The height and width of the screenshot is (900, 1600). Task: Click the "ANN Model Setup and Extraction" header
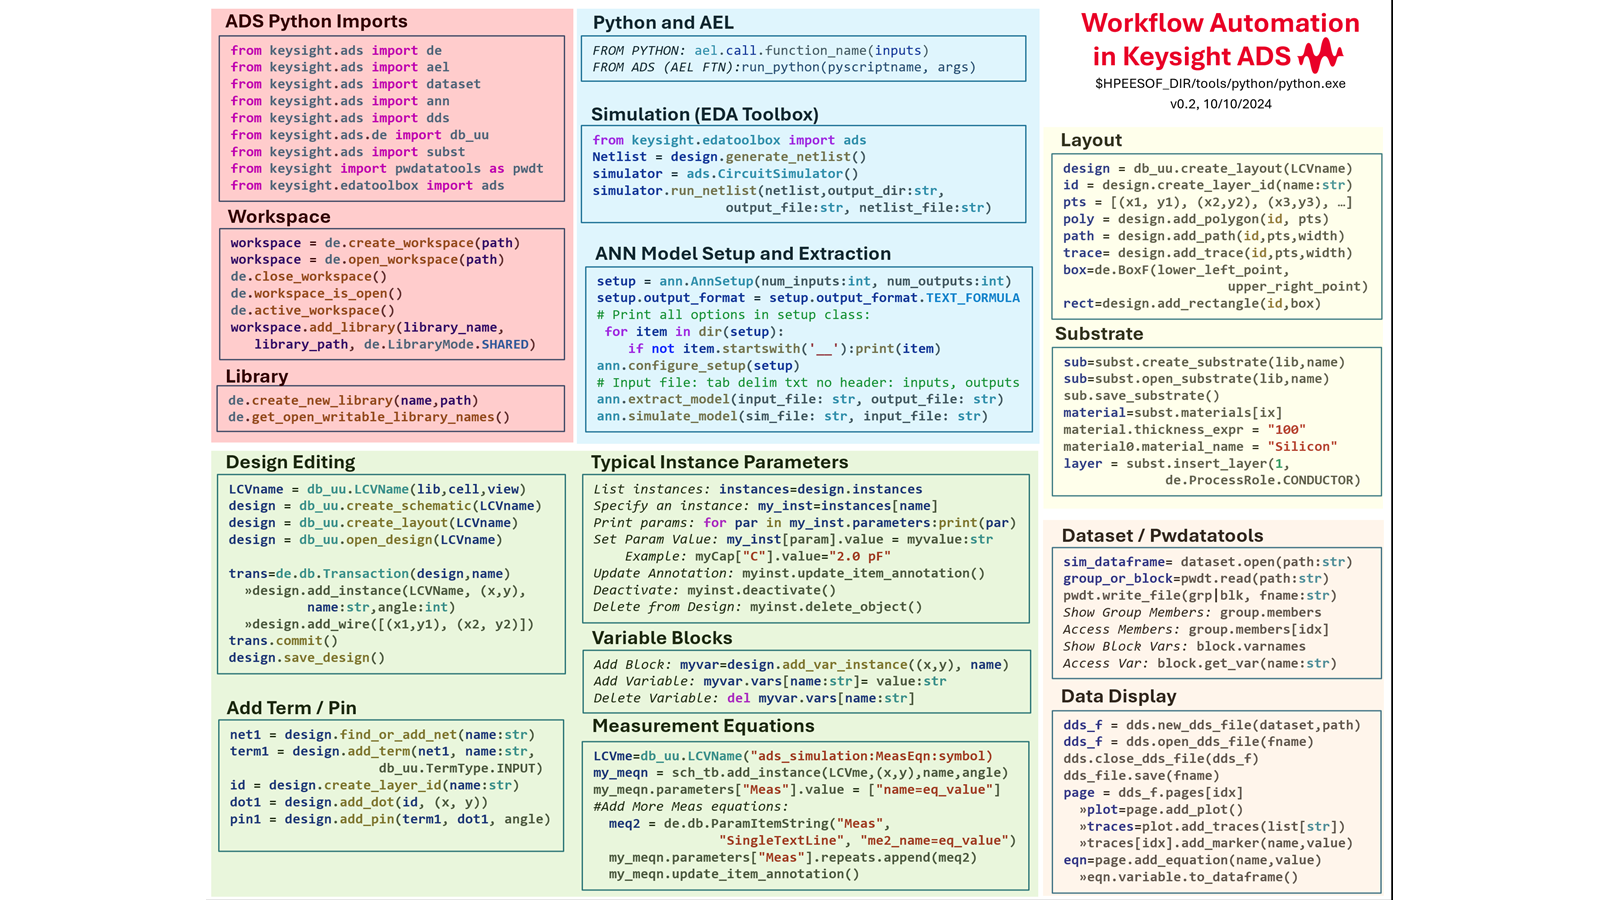tap(744, 253)
